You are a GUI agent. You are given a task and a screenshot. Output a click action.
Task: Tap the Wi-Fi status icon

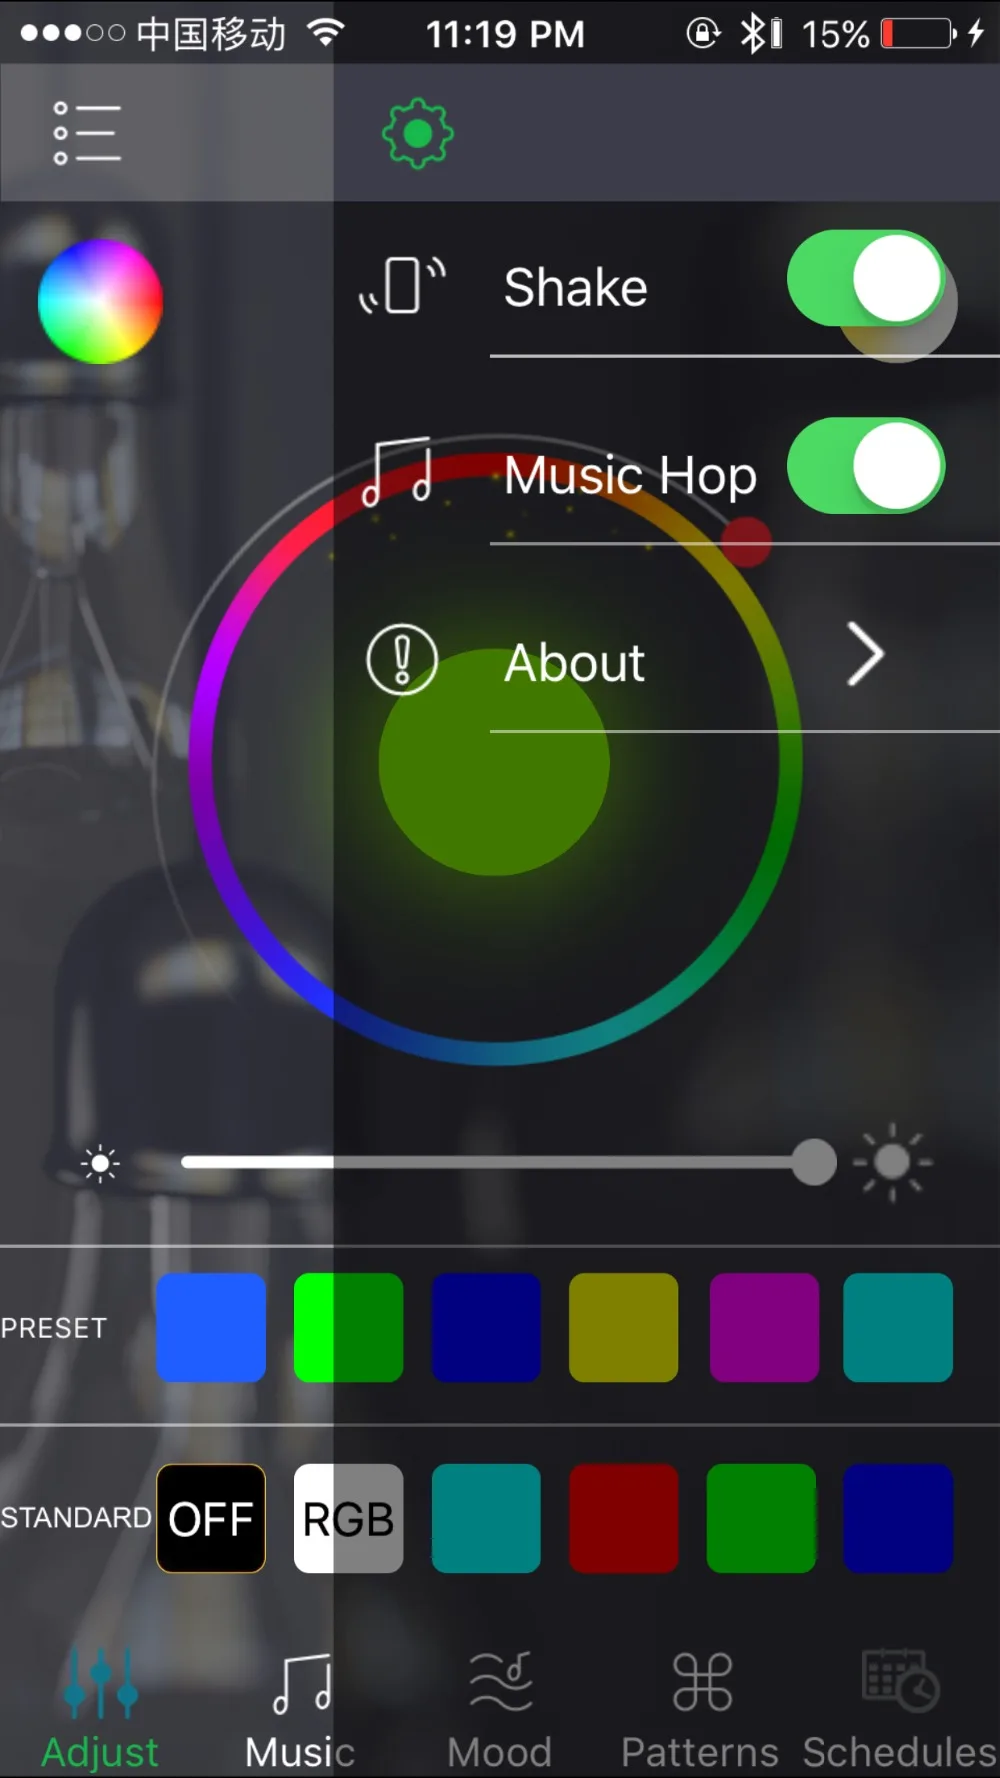tap(325, 33)
